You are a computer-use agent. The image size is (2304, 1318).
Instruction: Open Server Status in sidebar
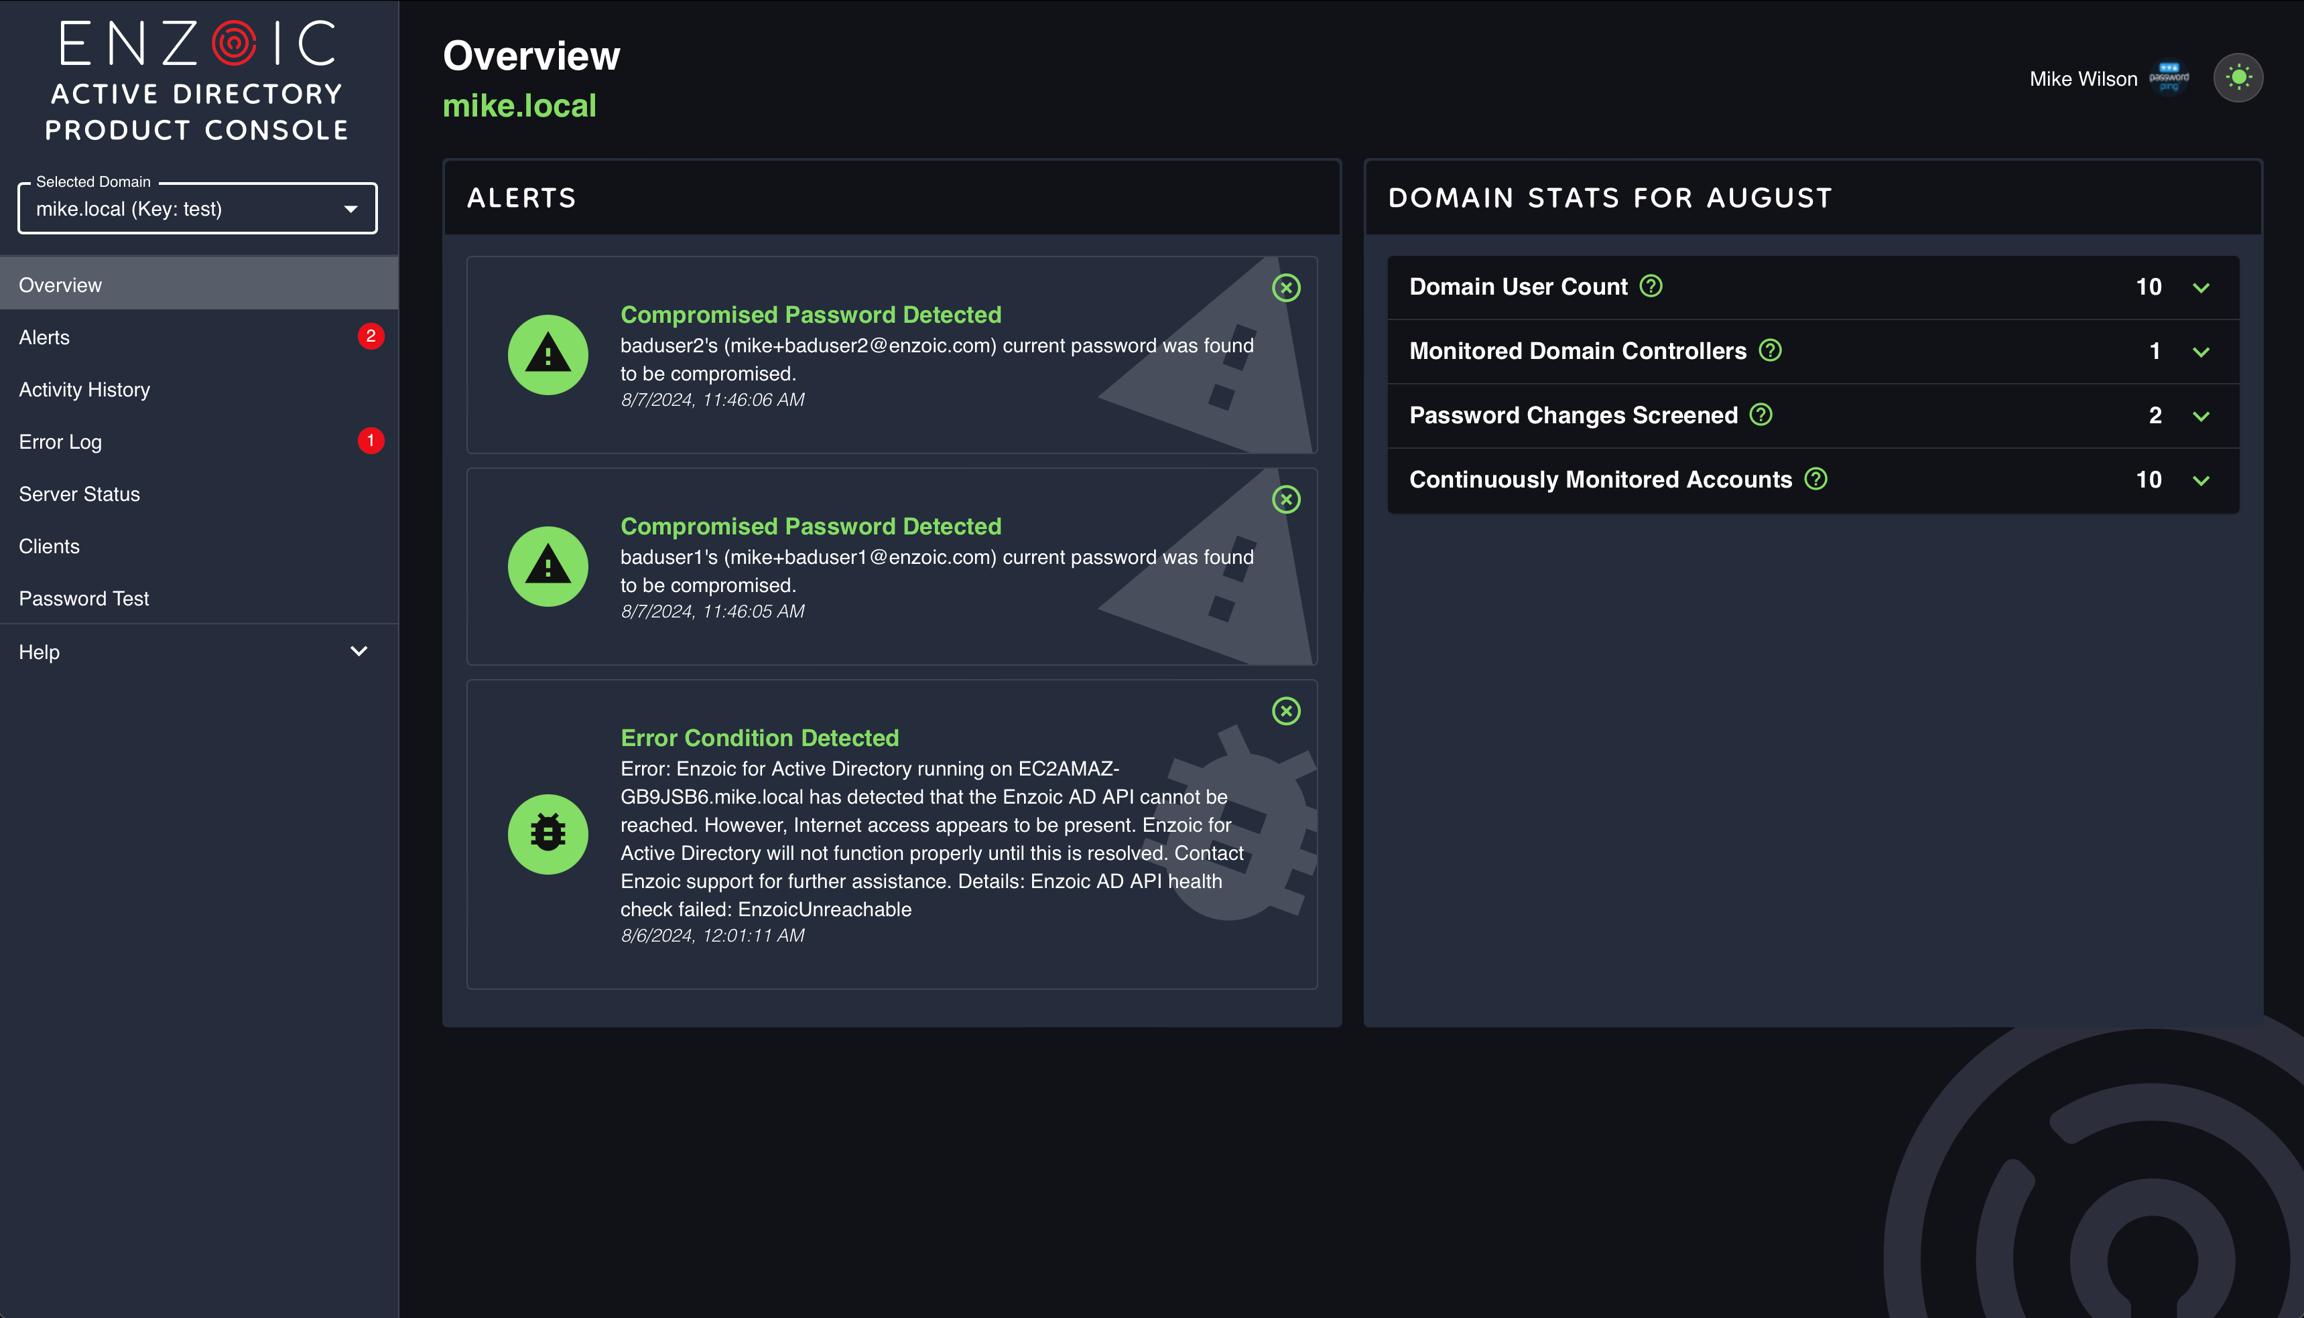(80, 494)
